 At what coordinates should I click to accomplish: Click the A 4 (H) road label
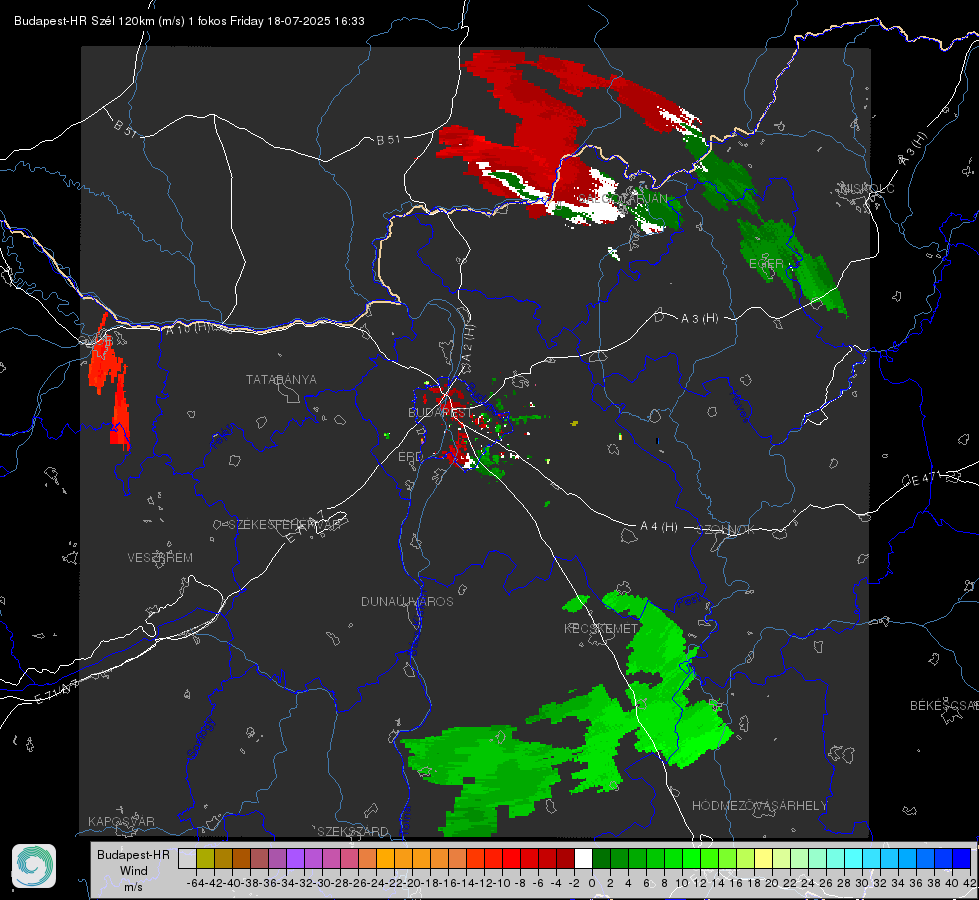(x=659, y=527)
